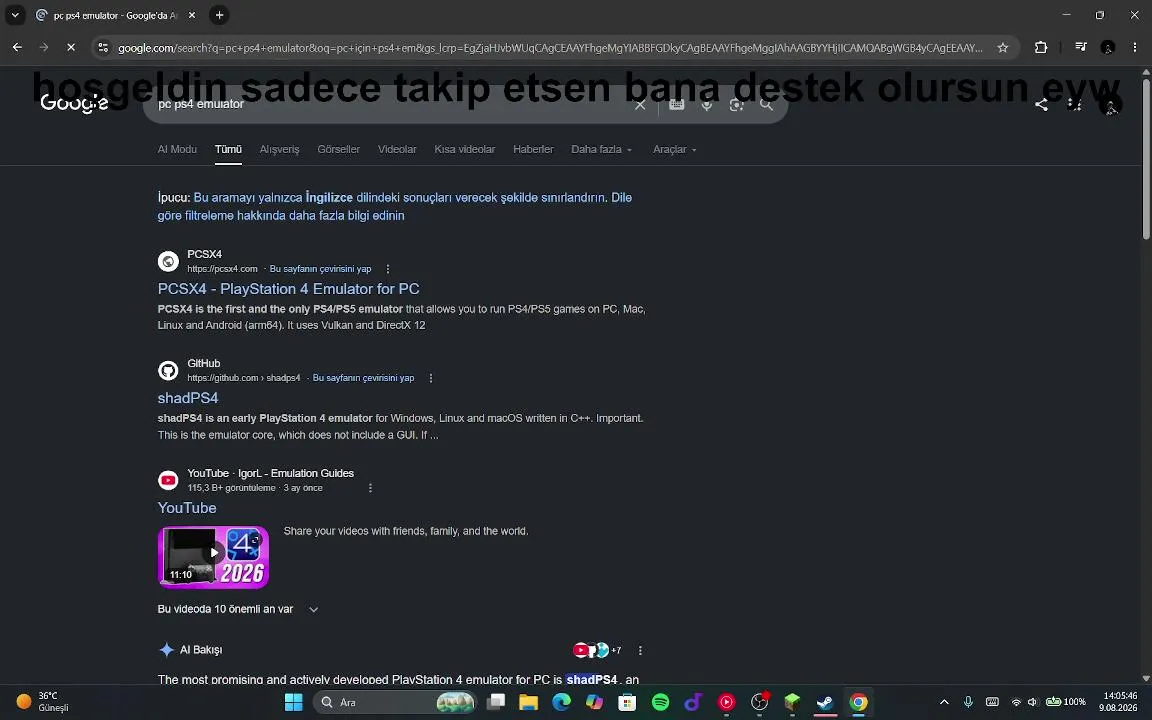The width and height of the screenshot is (1152, 720).
Task: Switch to the Görseller tab
Action: 339,149
